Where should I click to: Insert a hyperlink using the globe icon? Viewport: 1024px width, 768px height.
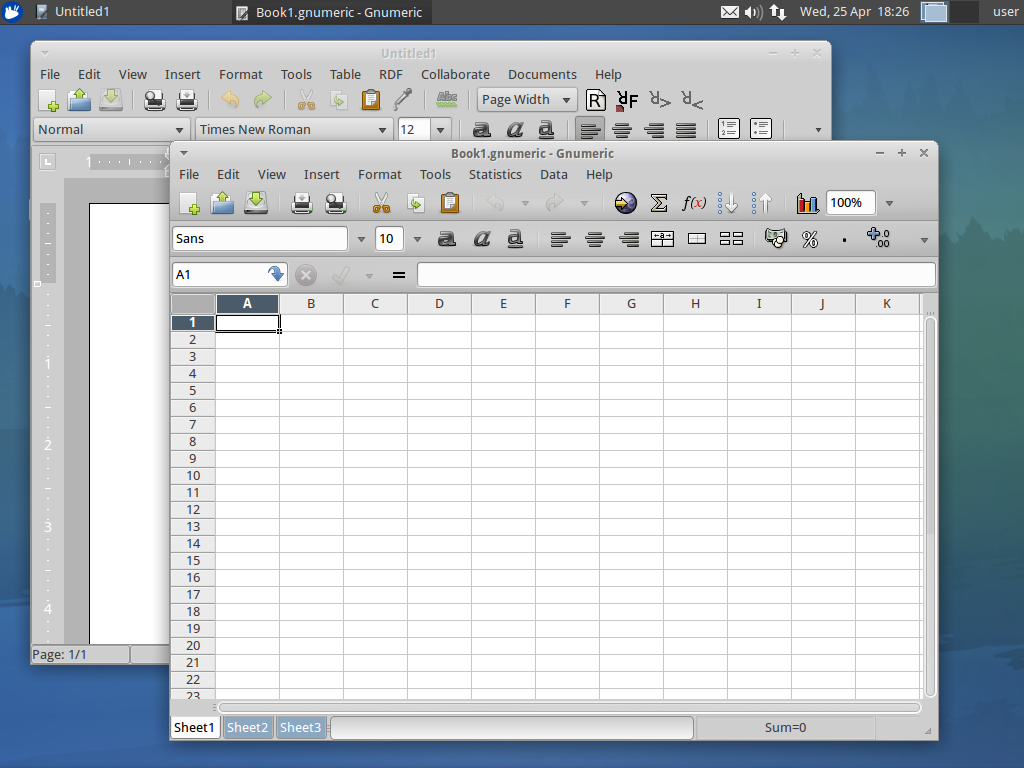626,203
